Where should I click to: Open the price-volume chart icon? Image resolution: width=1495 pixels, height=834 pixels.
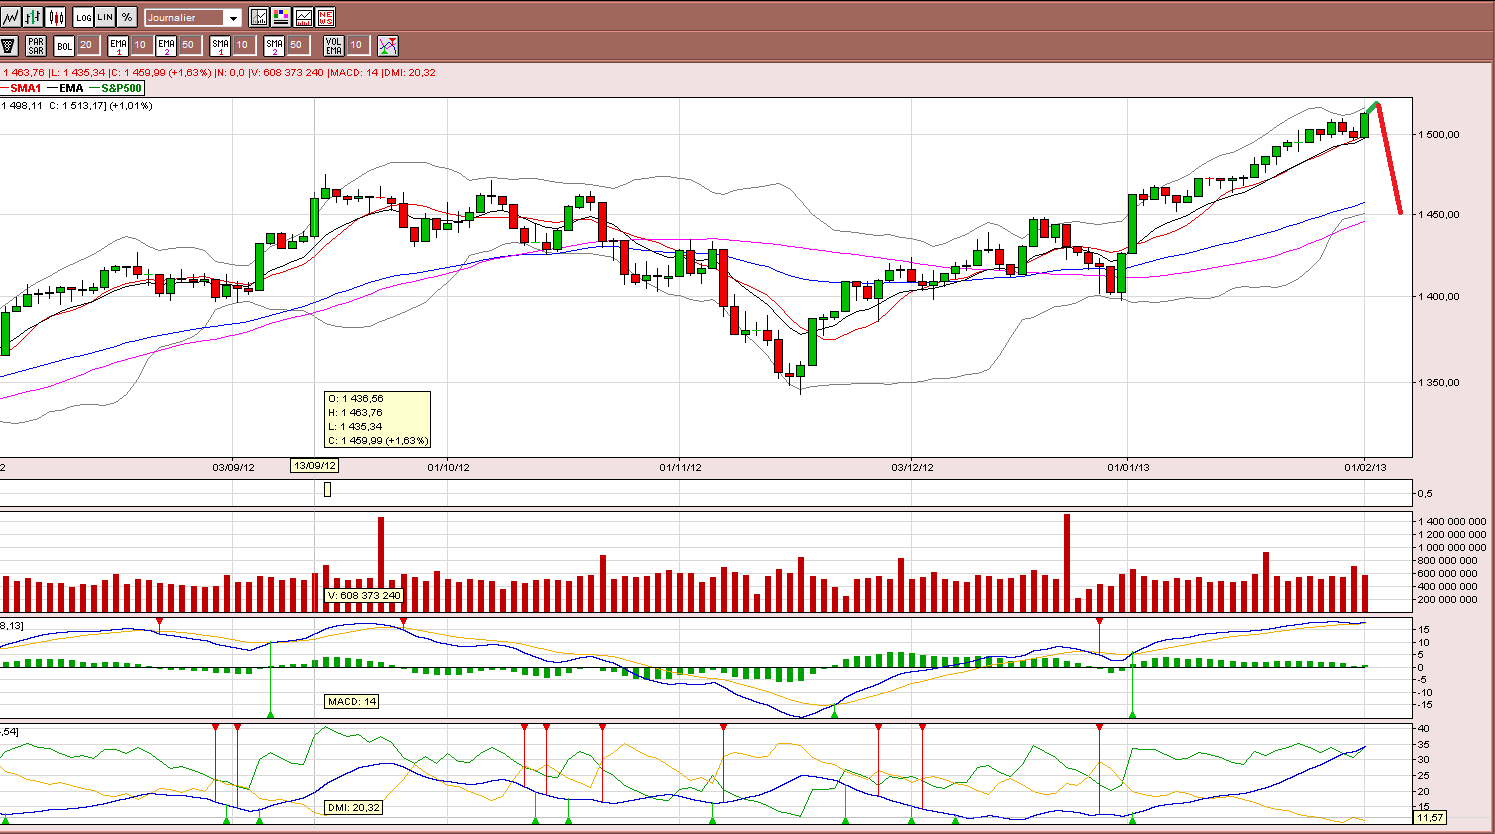click(x=303, y=17)
